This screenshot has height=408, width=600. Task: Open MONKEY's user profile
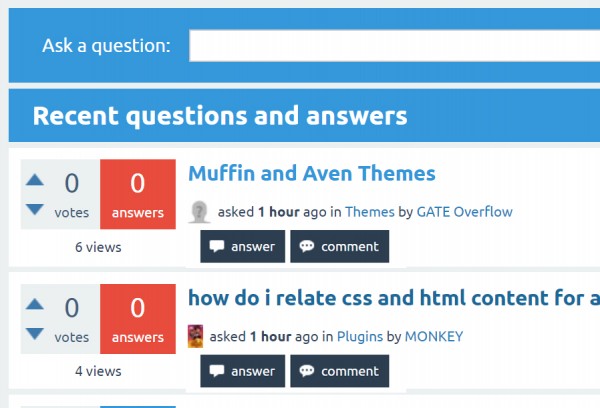433,336
